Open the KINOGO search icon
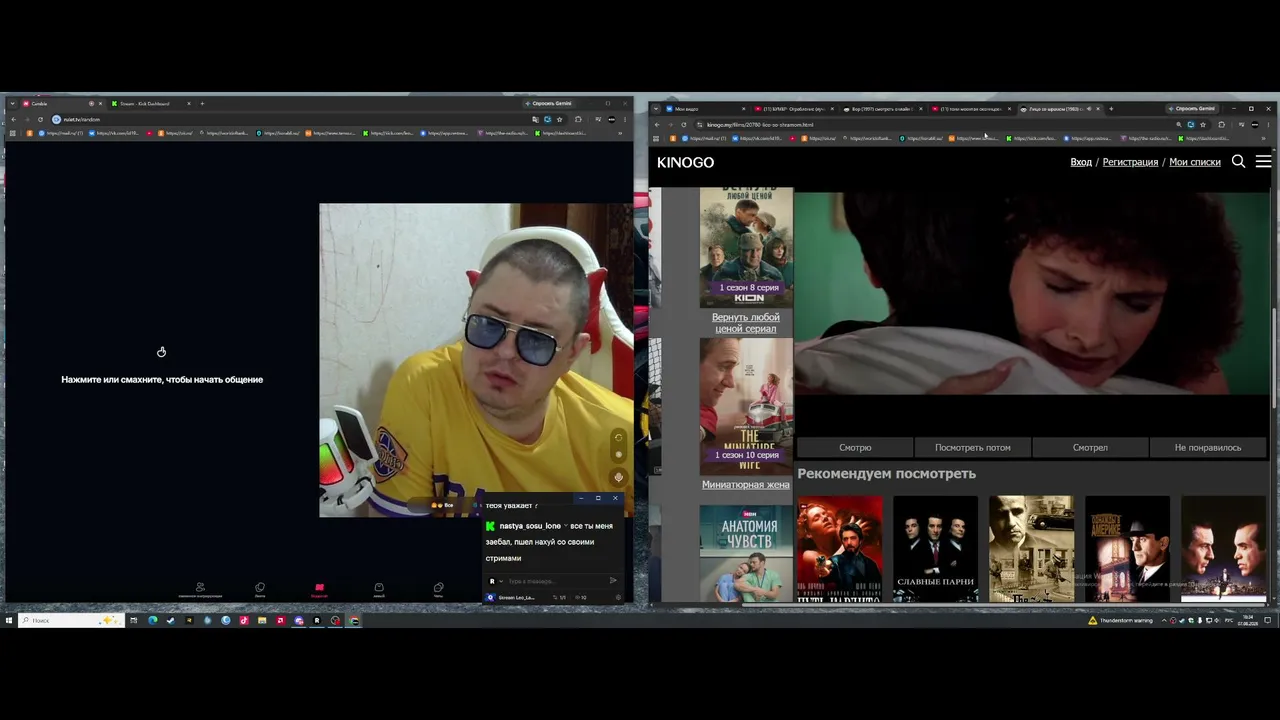1280x720 pixels. tap(1238, 161)
